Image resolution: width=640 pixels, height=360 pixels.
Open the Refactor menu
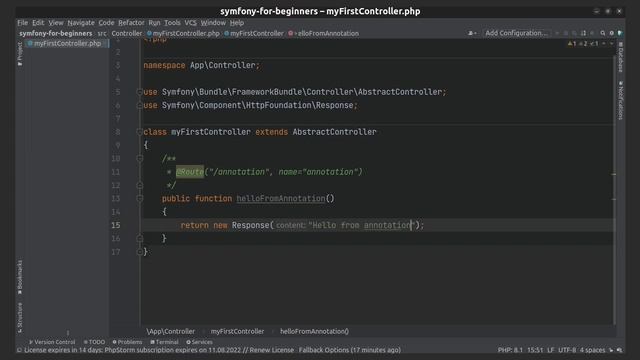click(131, 23)
